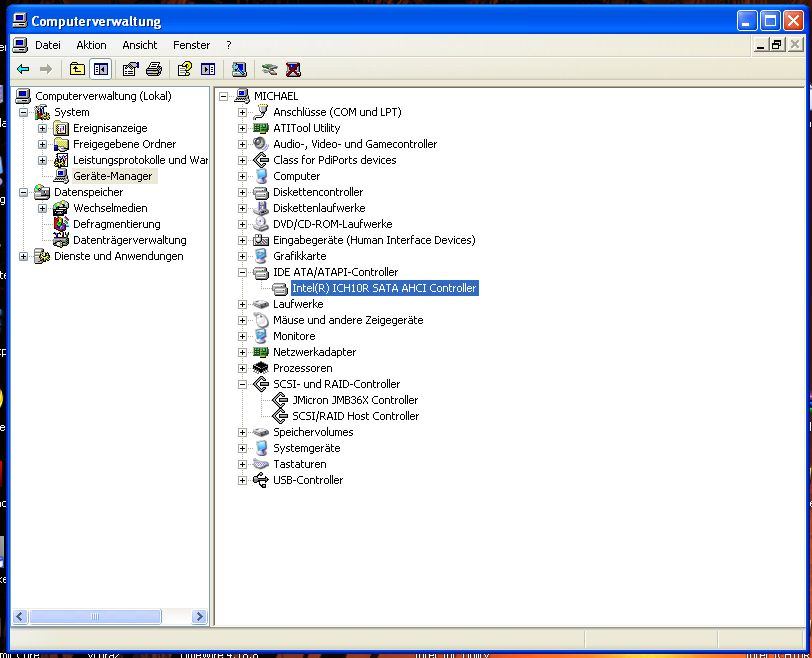Open the Aktion menu
Image resolution: width=812 pixels, height=658 pixels.
tap(91, 45)
